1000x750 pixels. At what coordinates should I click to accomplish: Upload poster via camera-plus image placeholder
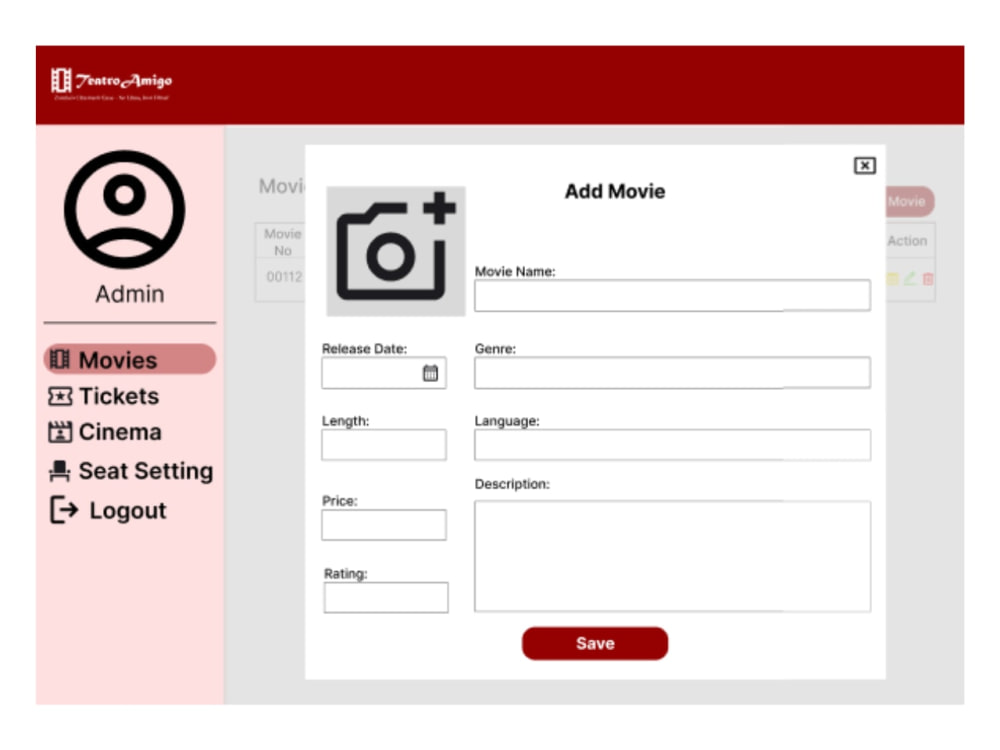point(396,251)
